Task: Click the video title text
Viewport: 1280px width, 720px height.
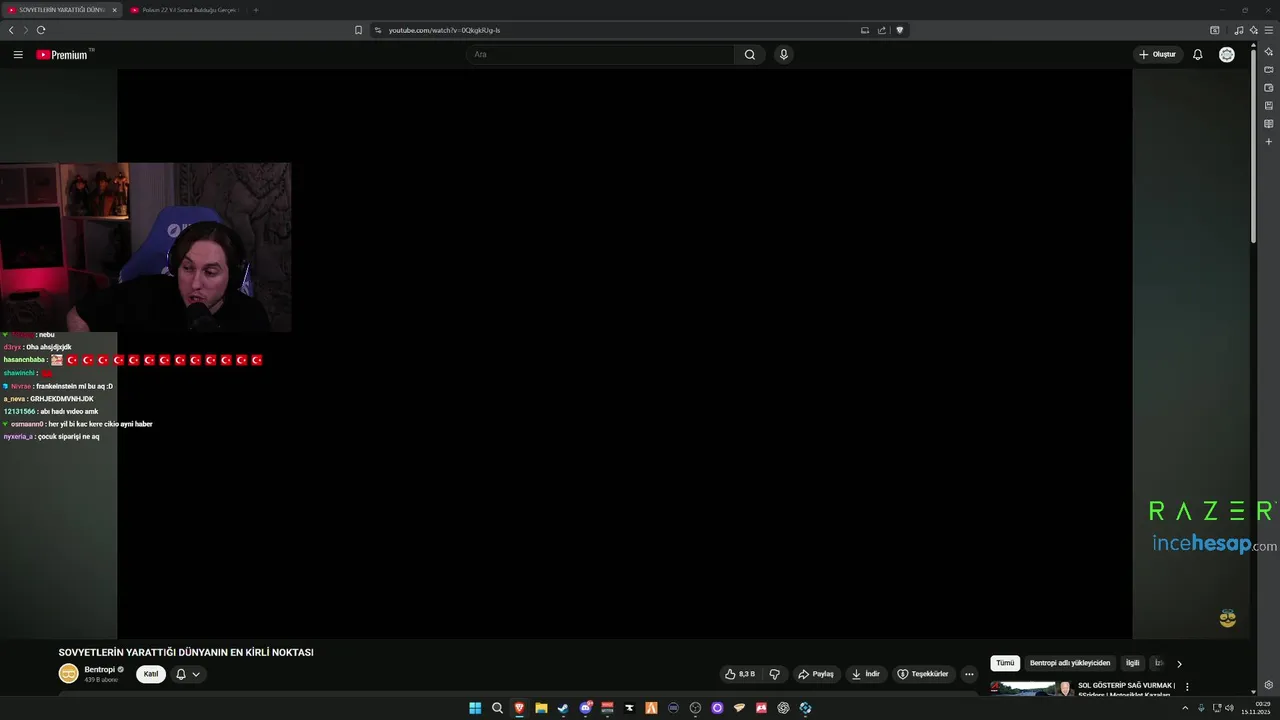Action: tap(186, 652)
